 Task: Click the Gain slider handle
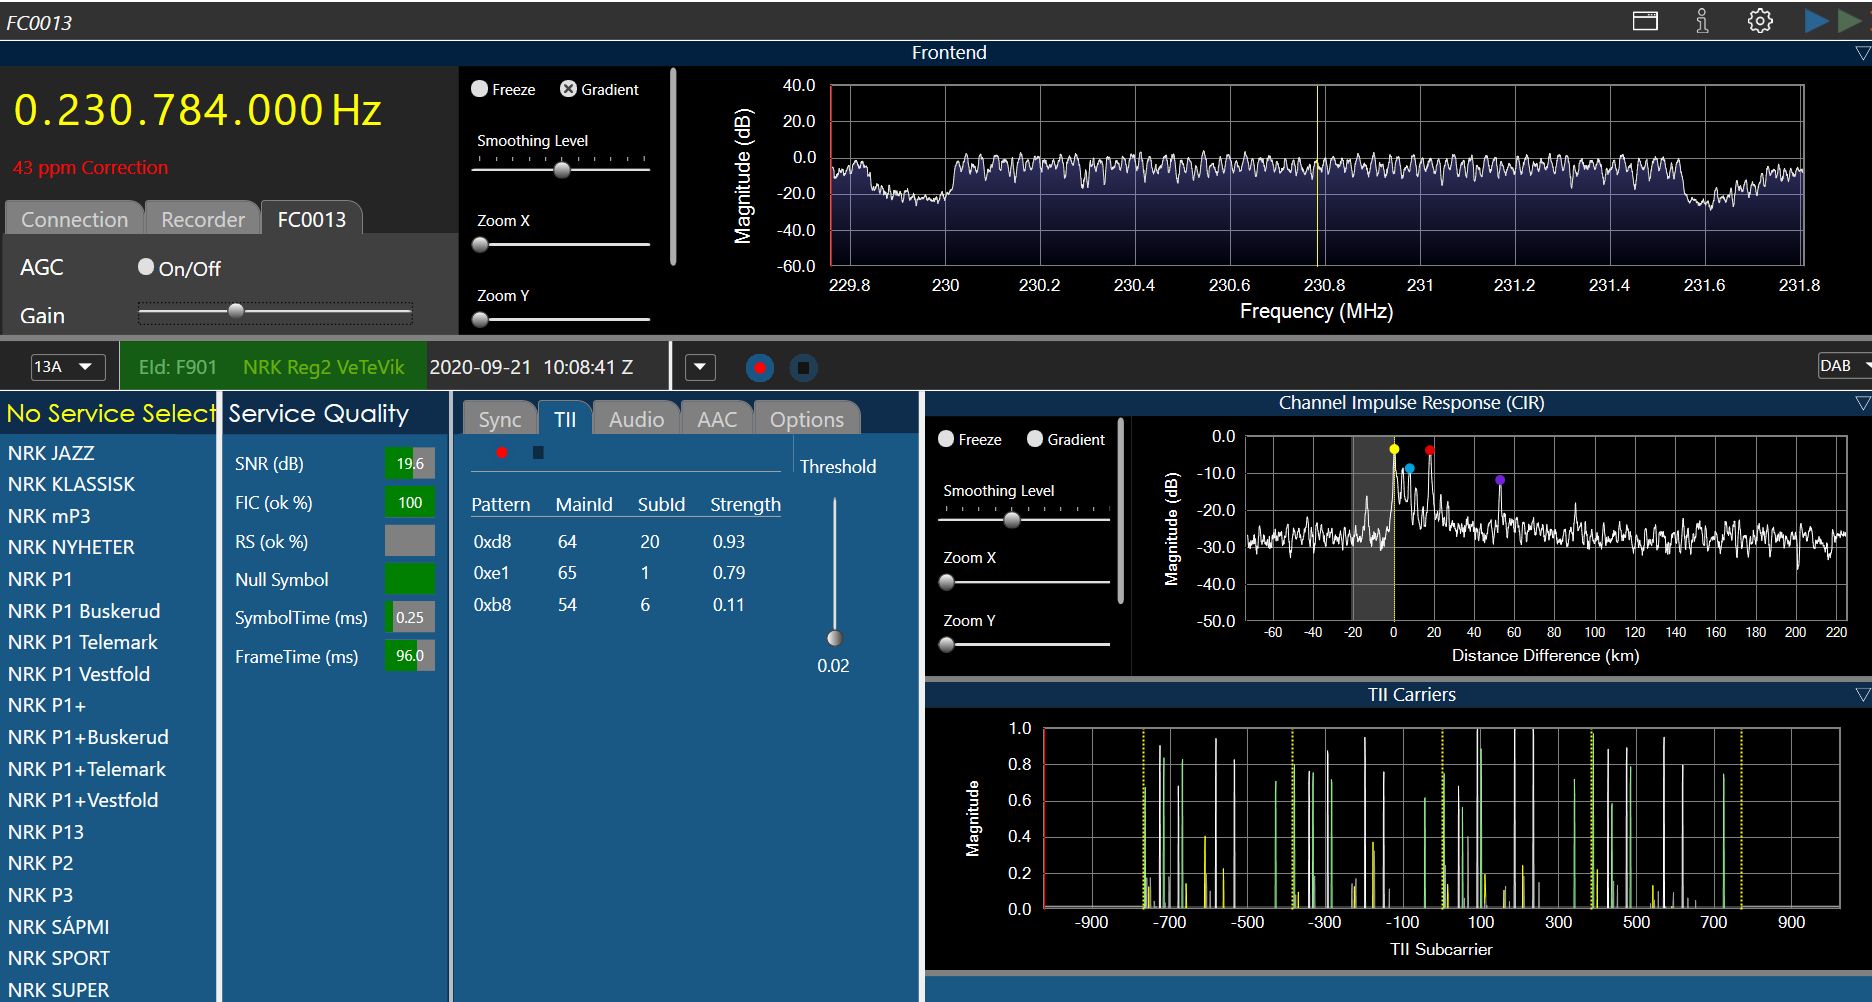[x=236, y=311]
